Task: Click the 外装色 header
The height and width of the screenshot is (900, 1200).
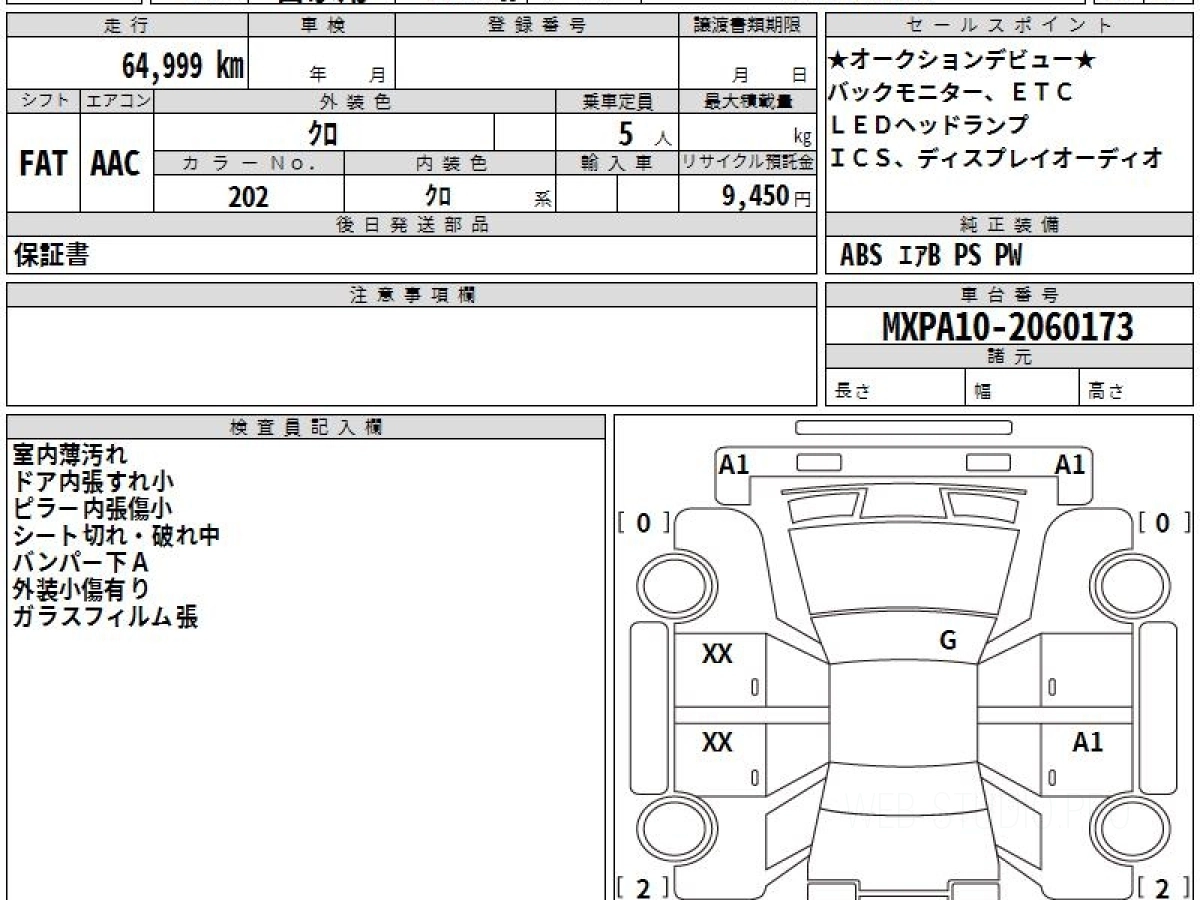Action: pos(355,101)
